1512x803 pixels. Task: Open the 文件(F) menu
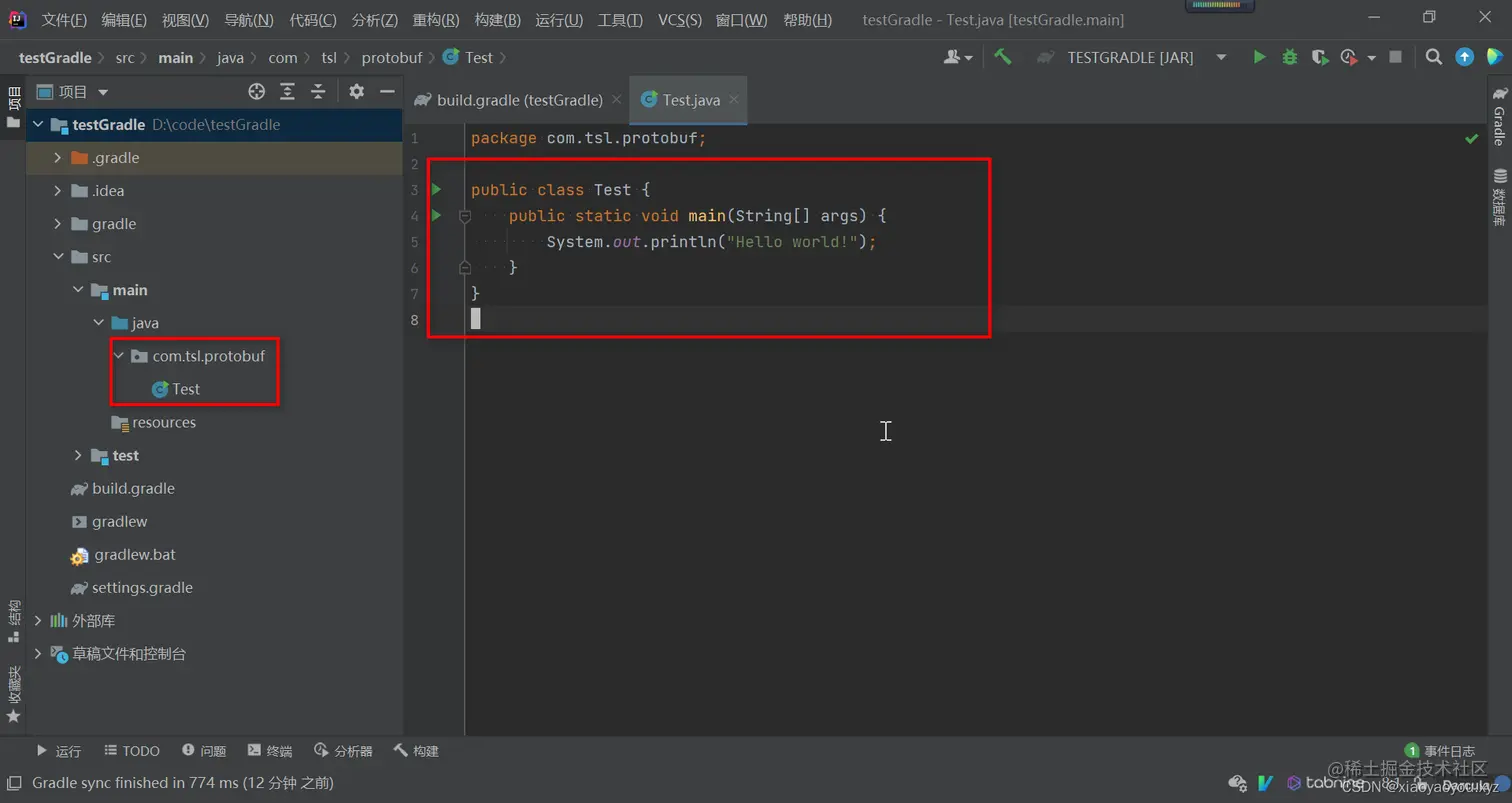(x=64, y=20)
